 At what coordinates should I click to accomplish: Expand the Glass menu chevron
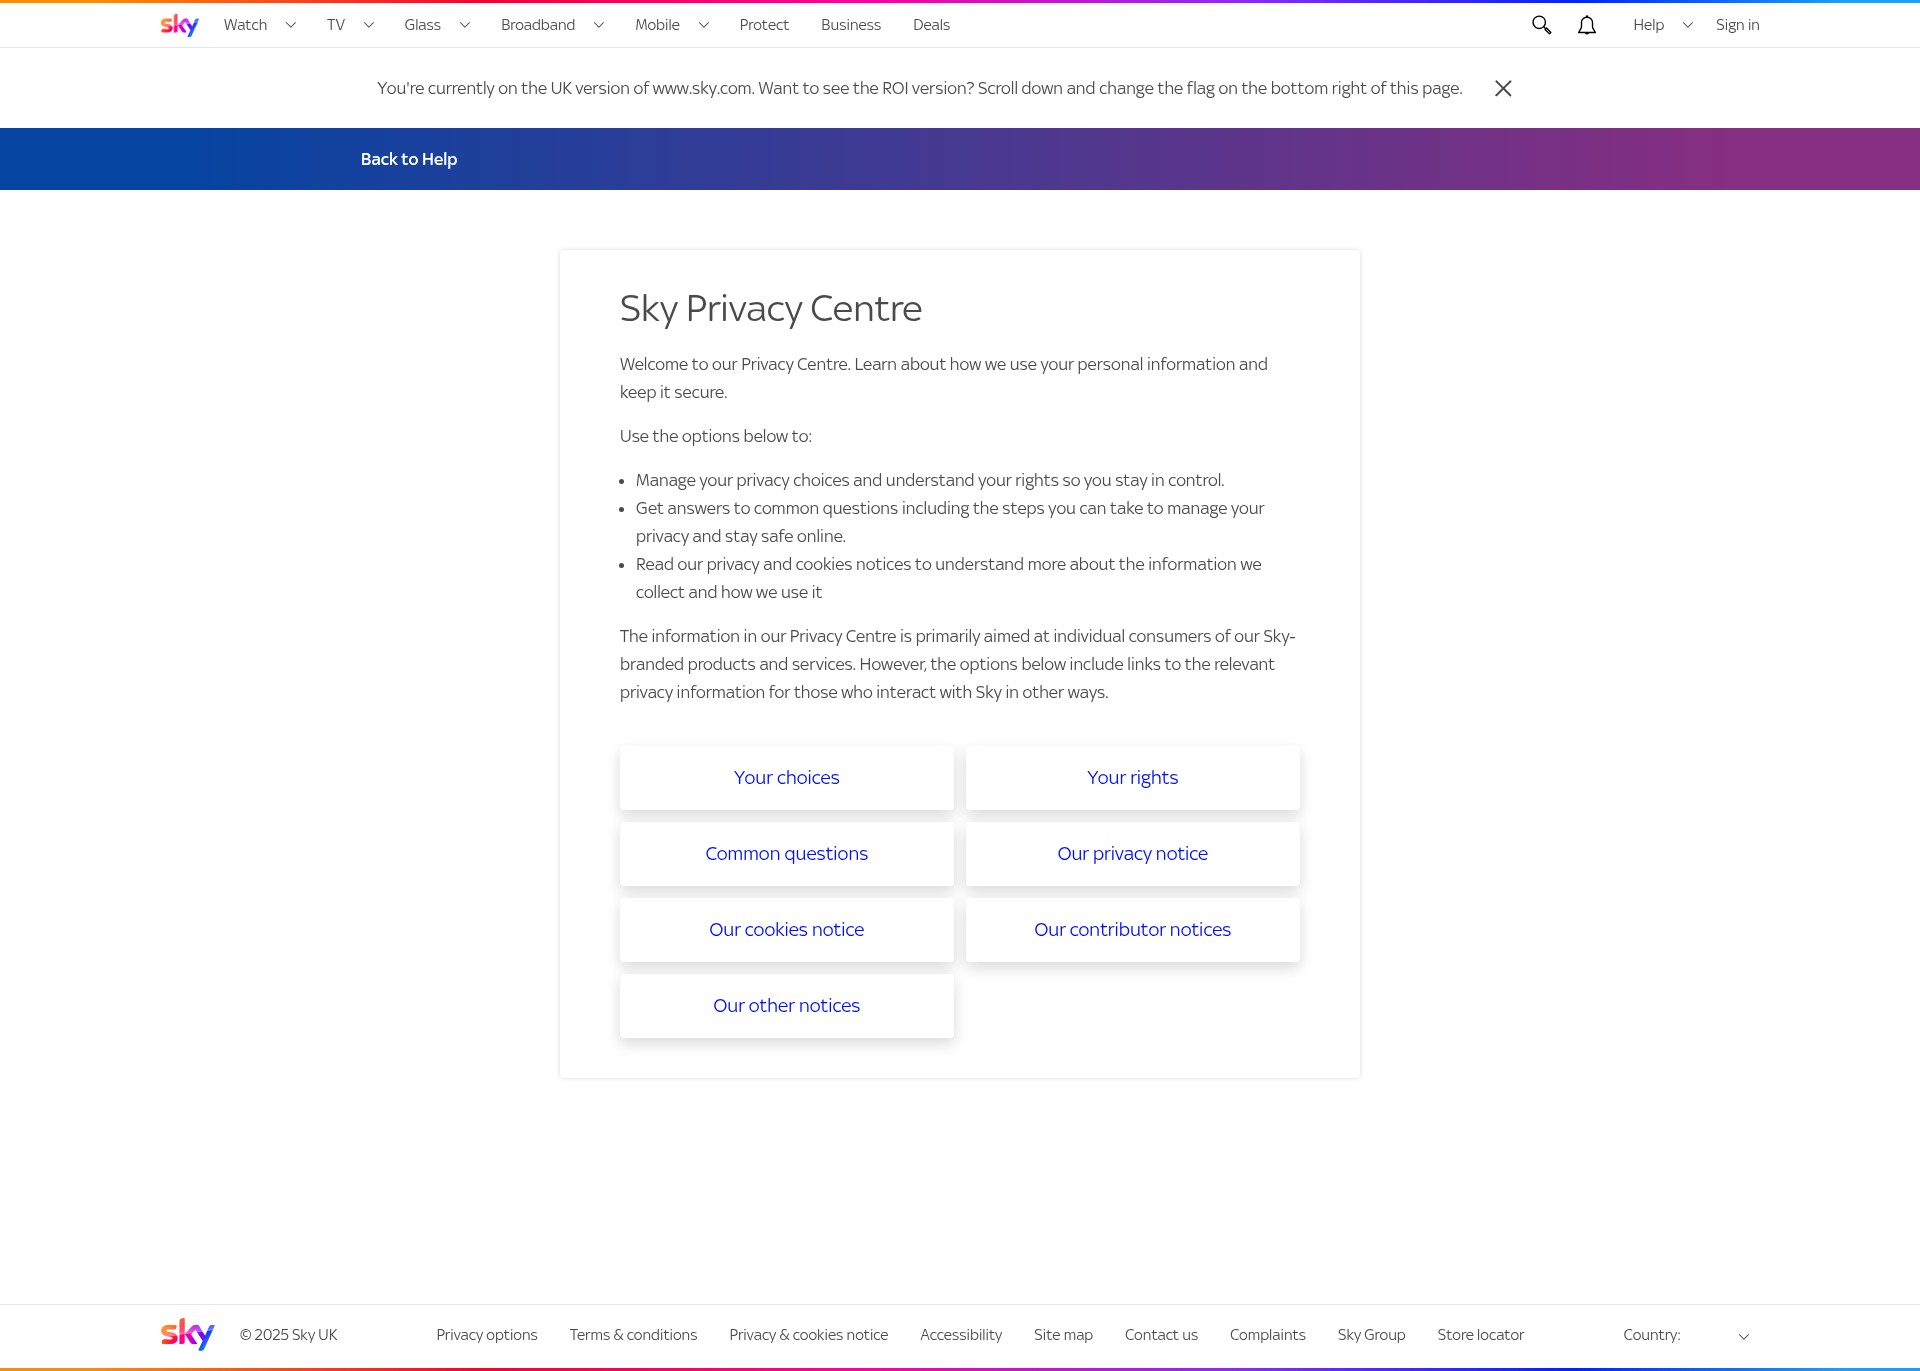click(x=465, y=25)
